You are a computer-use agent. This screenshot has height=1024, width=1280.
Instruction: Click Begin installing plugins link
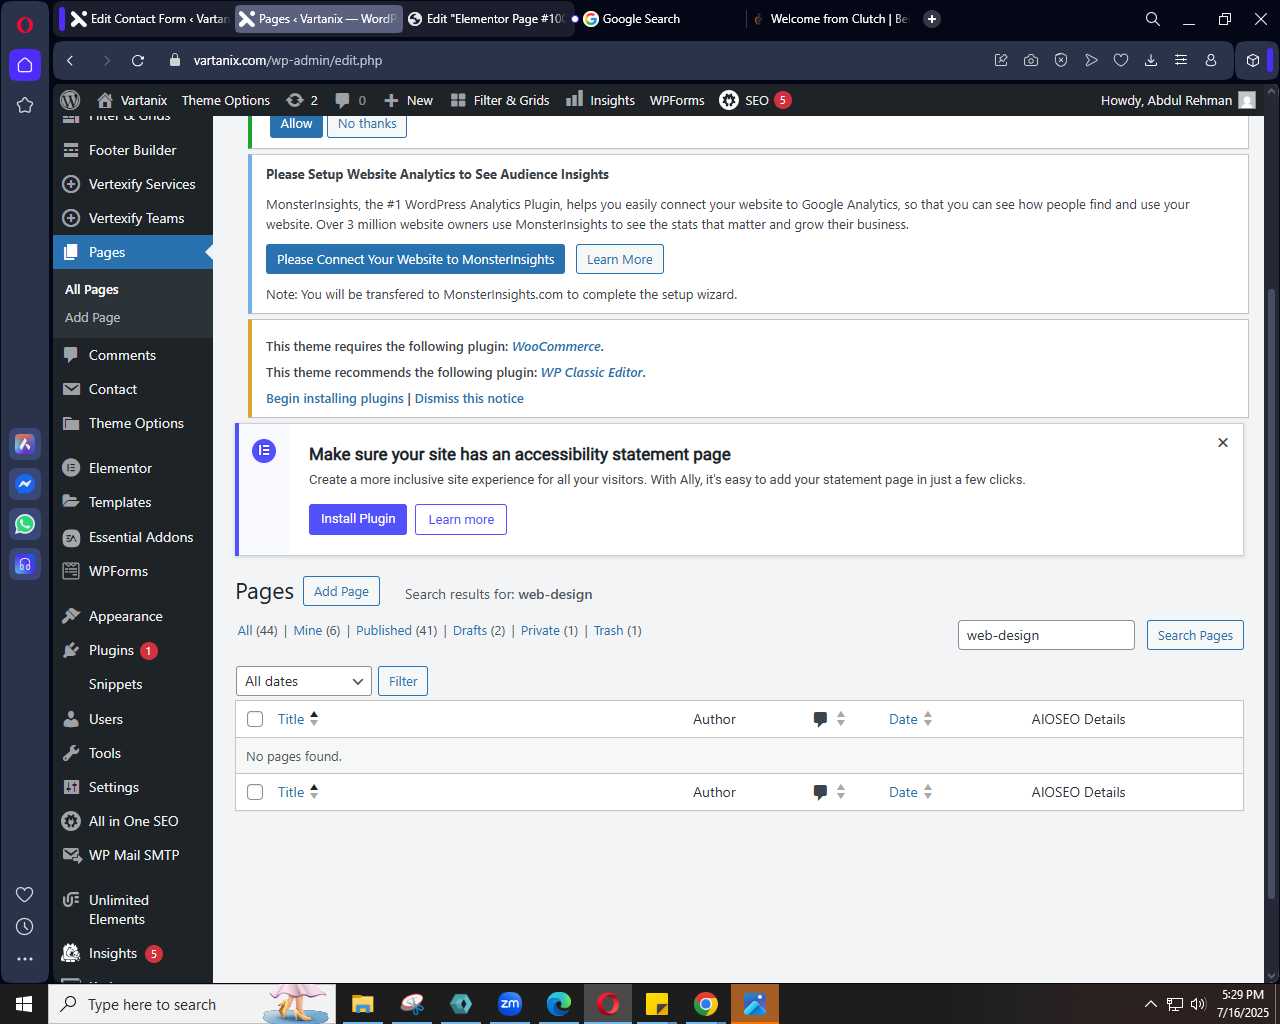pyautogui.click(x=335, y=398)
